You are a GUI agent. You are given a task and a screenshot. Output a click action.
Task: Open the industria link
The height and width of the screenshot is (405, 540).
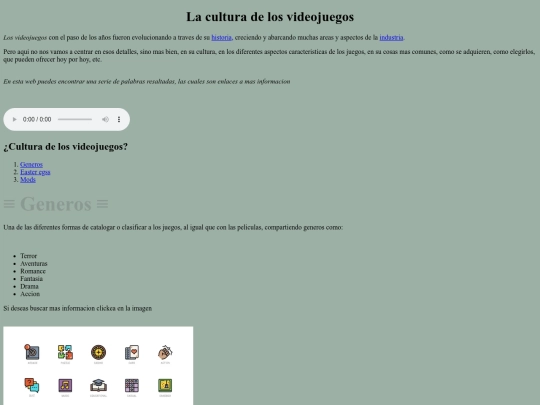[x=391, y=37]
